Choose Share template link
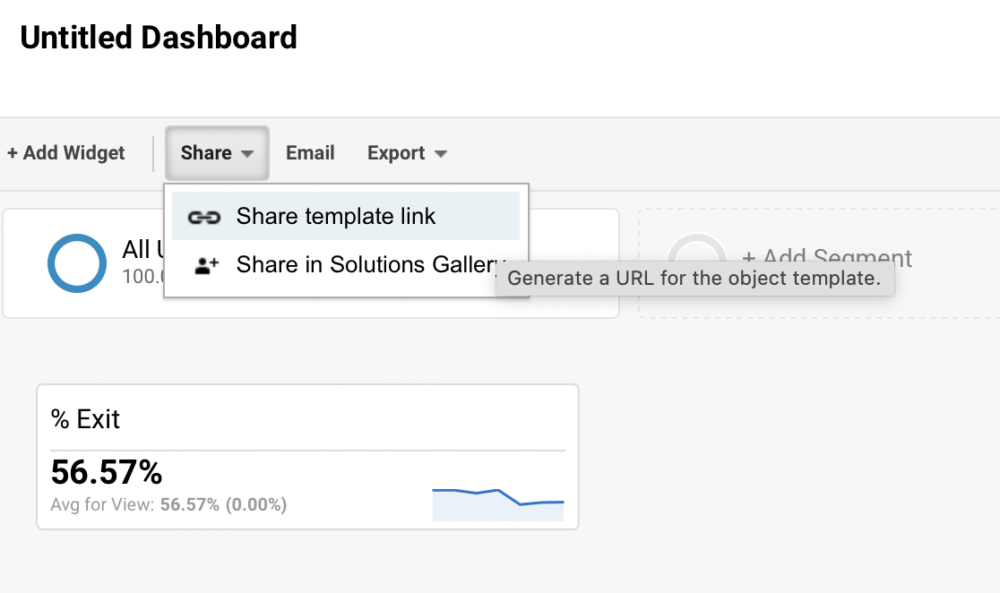1000x593 pixels. [x=336, y=216]
